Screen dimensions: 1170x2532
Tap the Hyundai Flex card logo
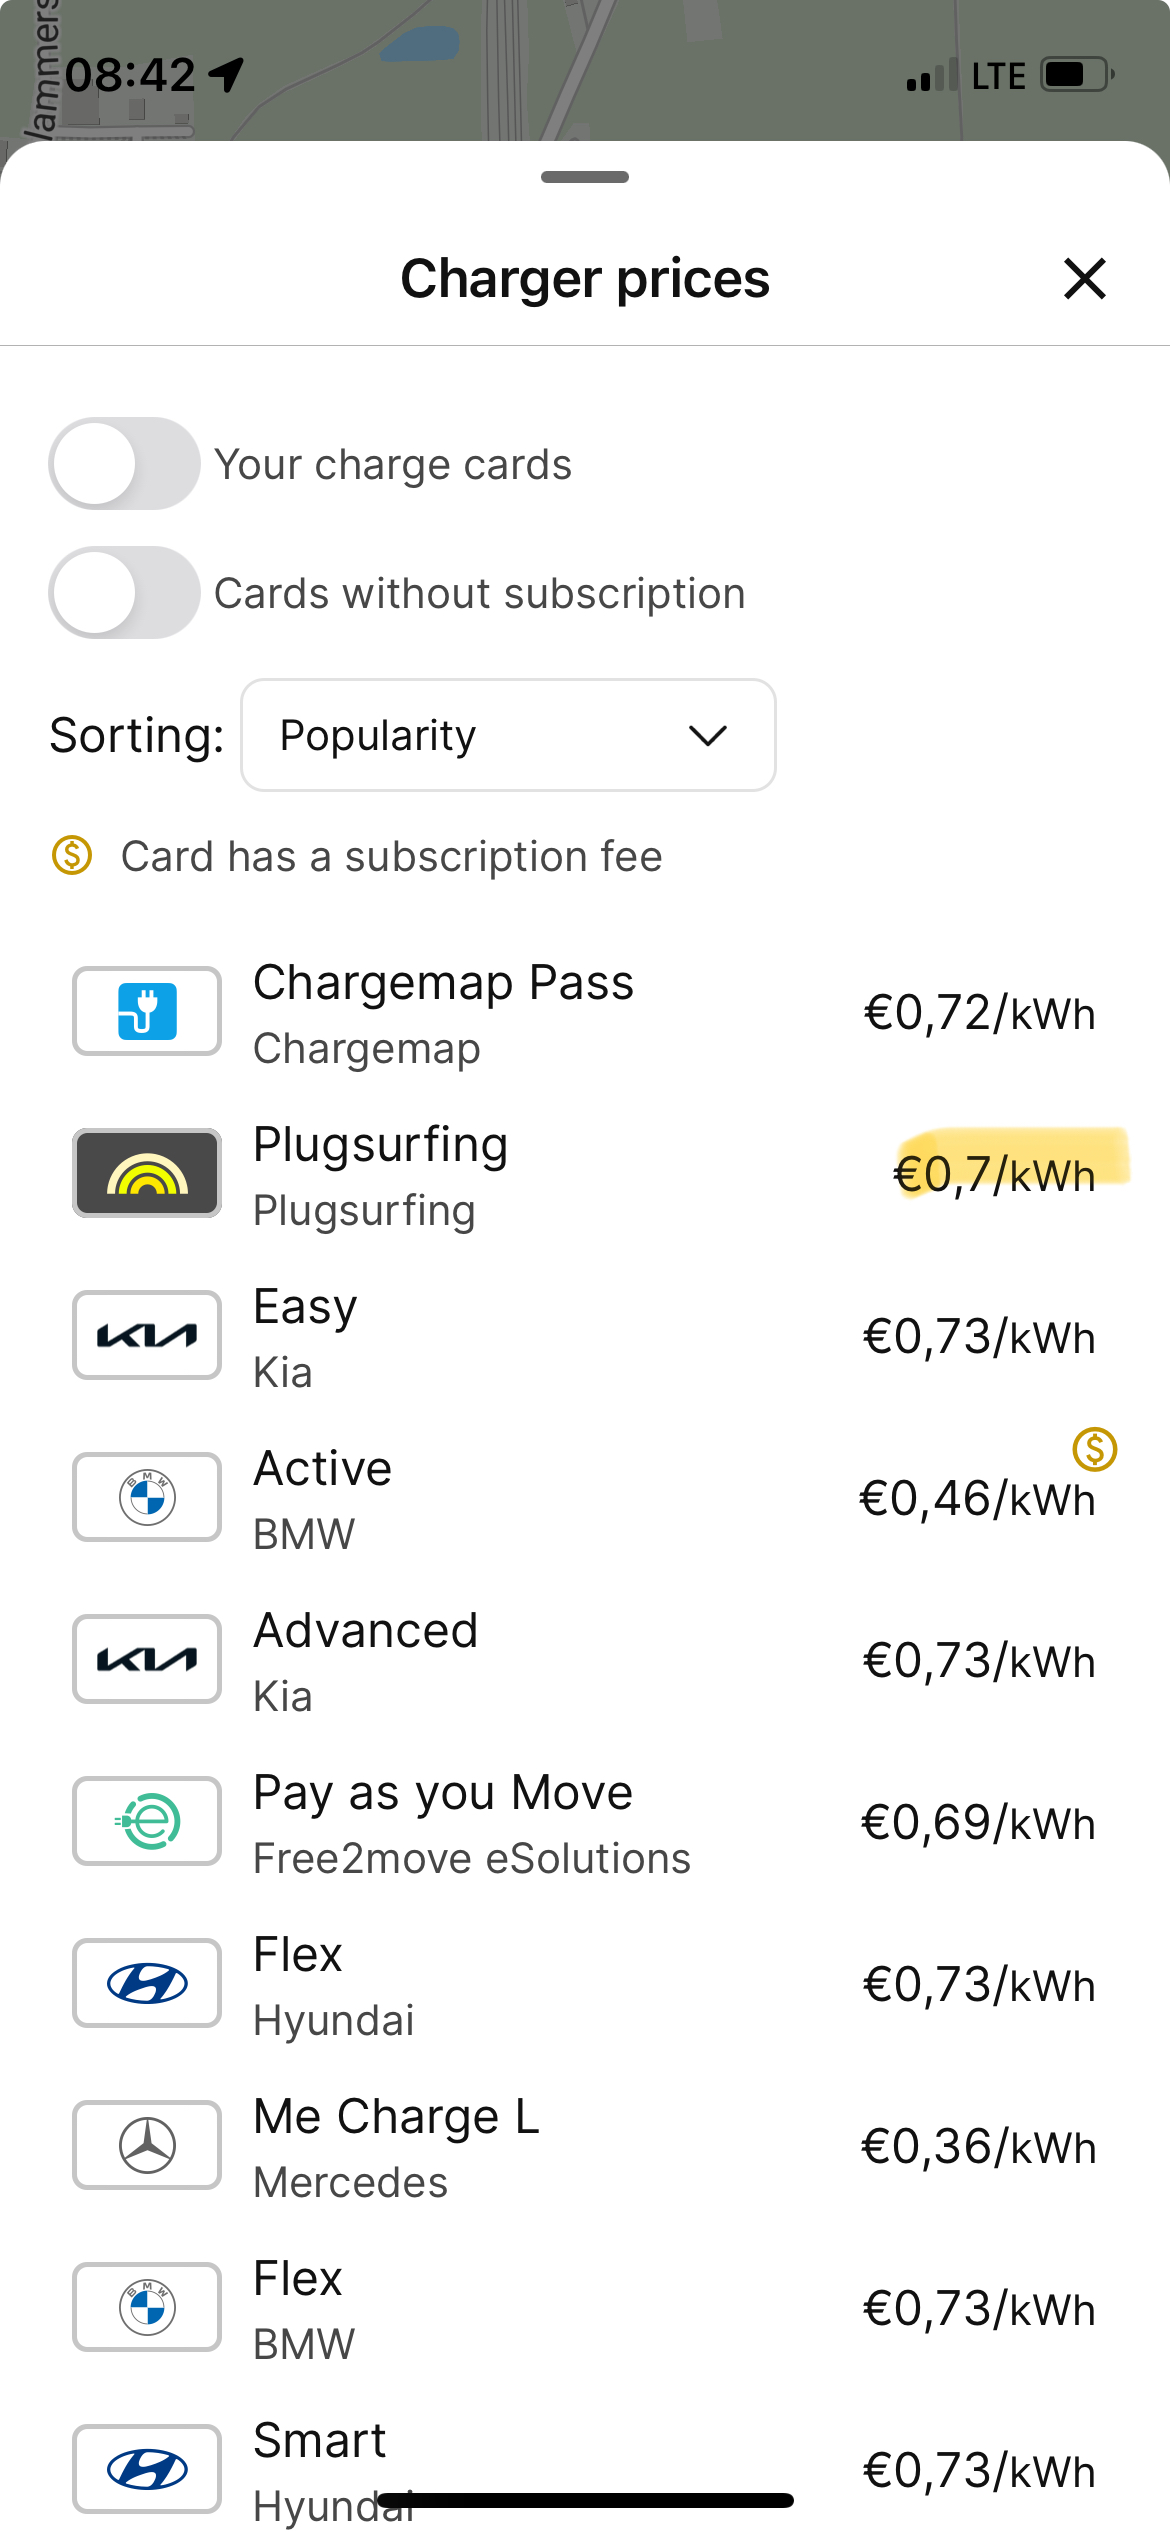point(147,1983)
